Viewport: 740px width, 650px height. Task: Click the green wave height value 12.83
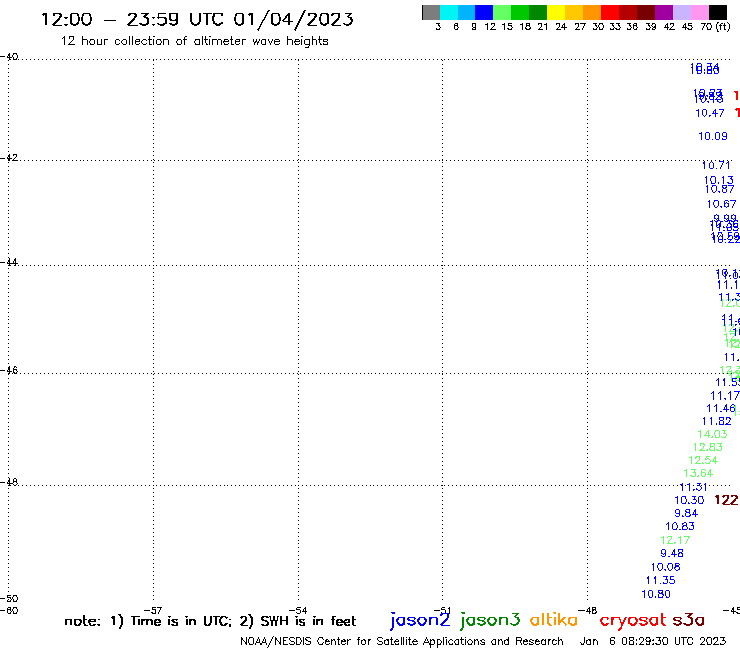pos(707,447)
